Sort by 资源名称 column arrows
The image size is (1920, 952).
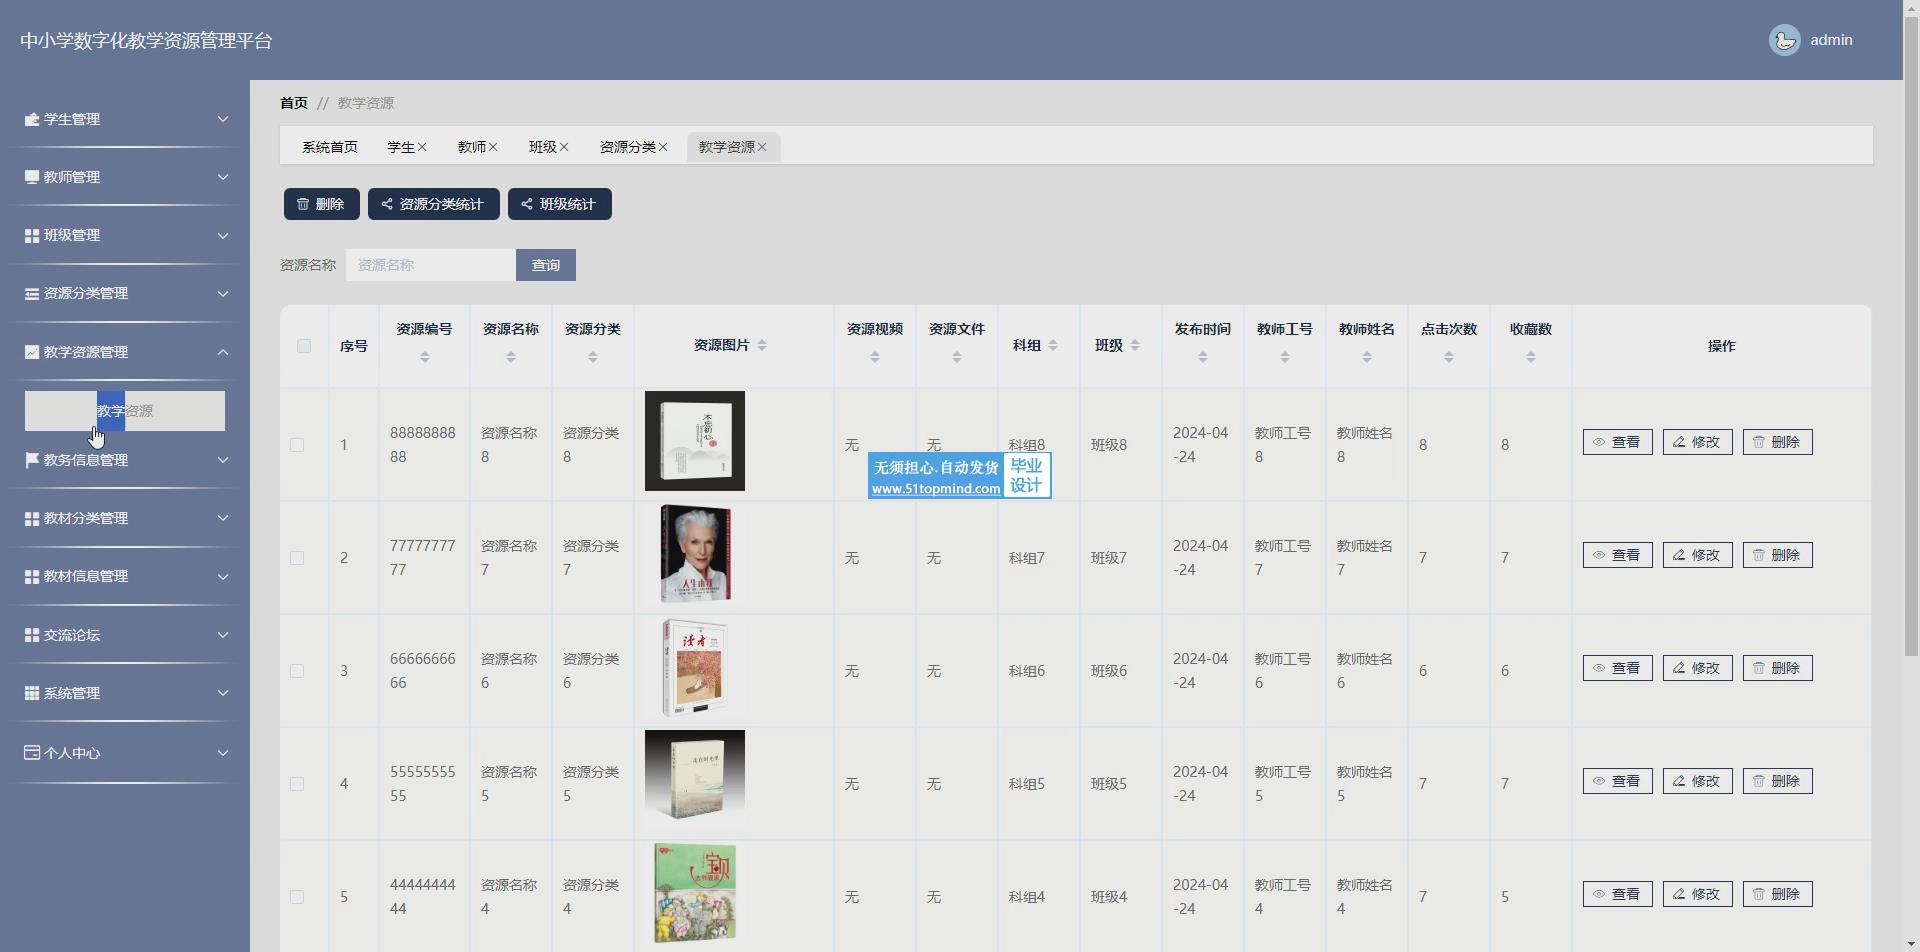tap(511, 357)
